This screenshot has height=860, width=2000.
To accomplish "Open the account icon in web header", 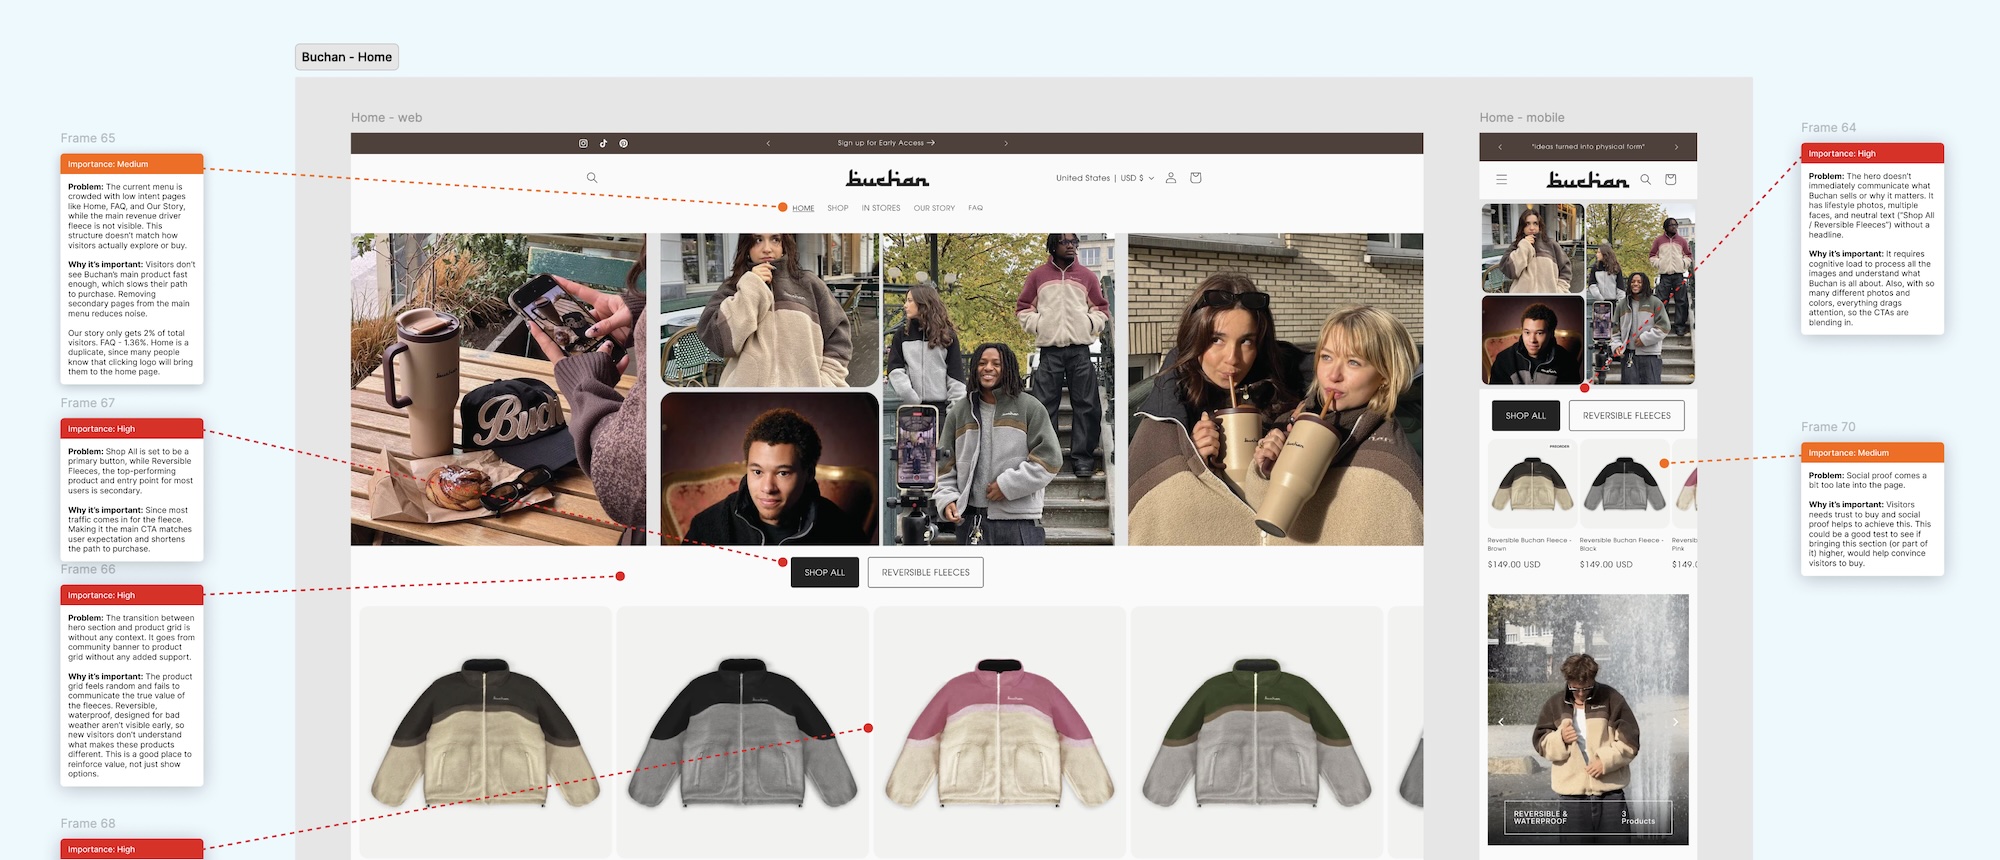I will [1171, 178].
